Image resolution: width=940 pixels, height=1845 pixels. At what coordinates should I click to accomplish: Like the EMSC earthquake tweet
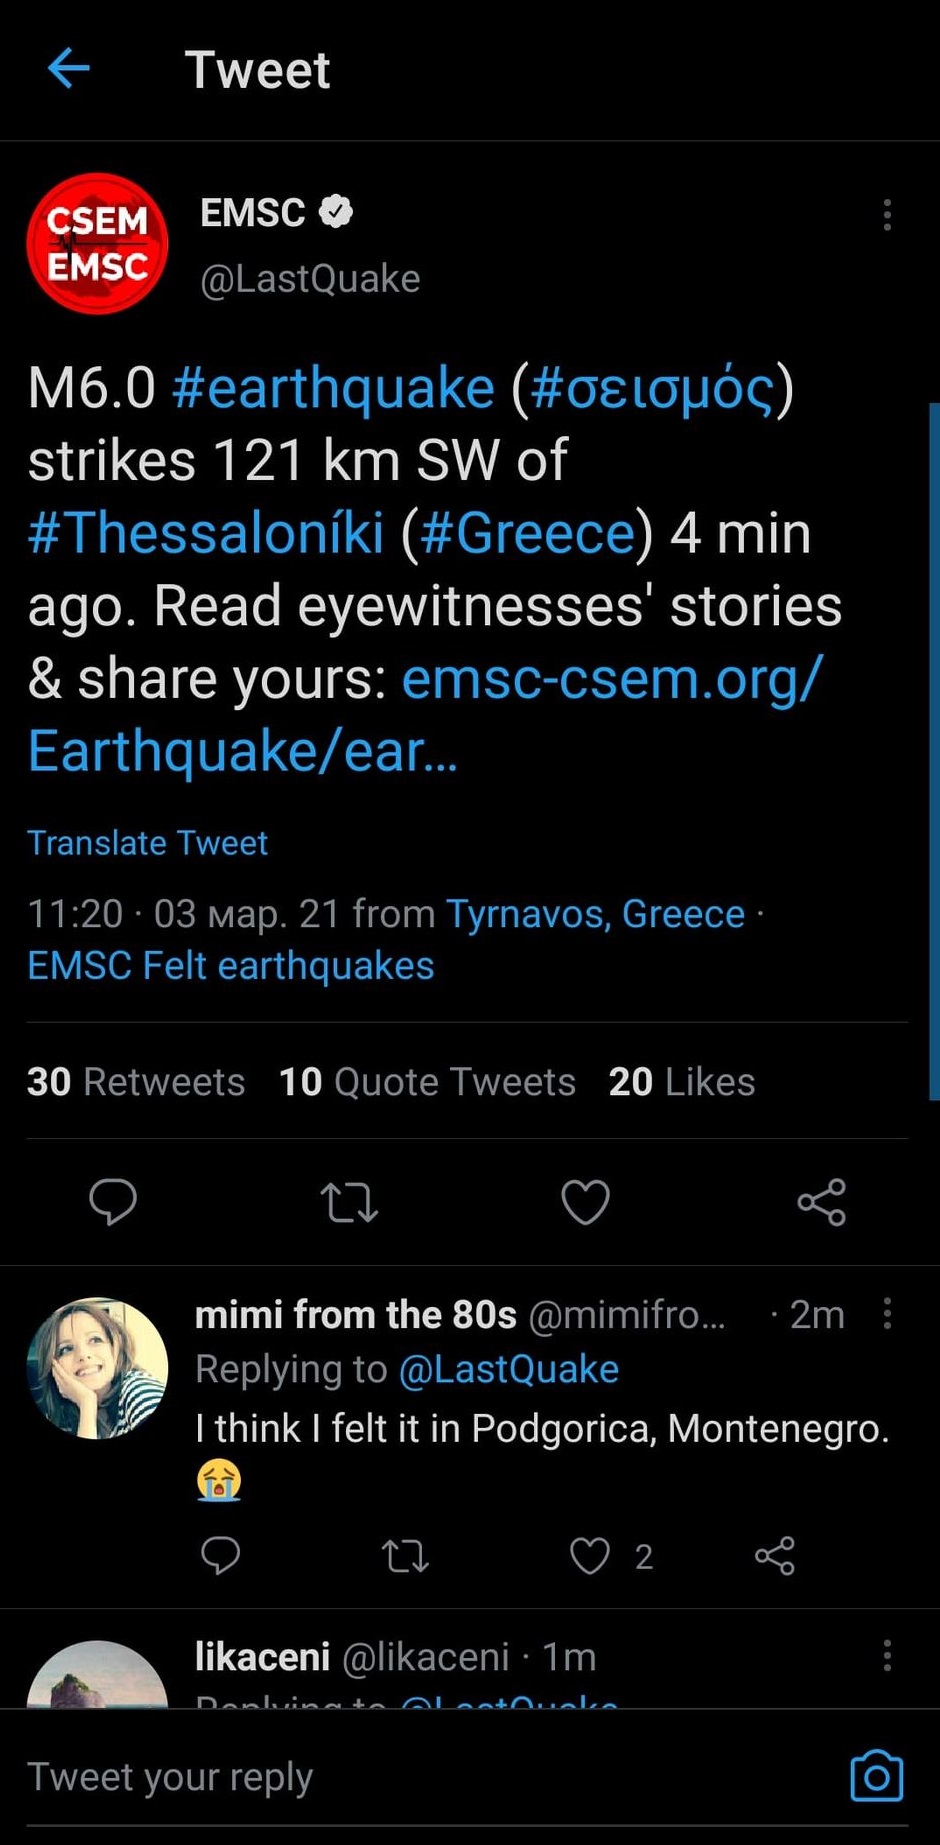coord(585,1202)
